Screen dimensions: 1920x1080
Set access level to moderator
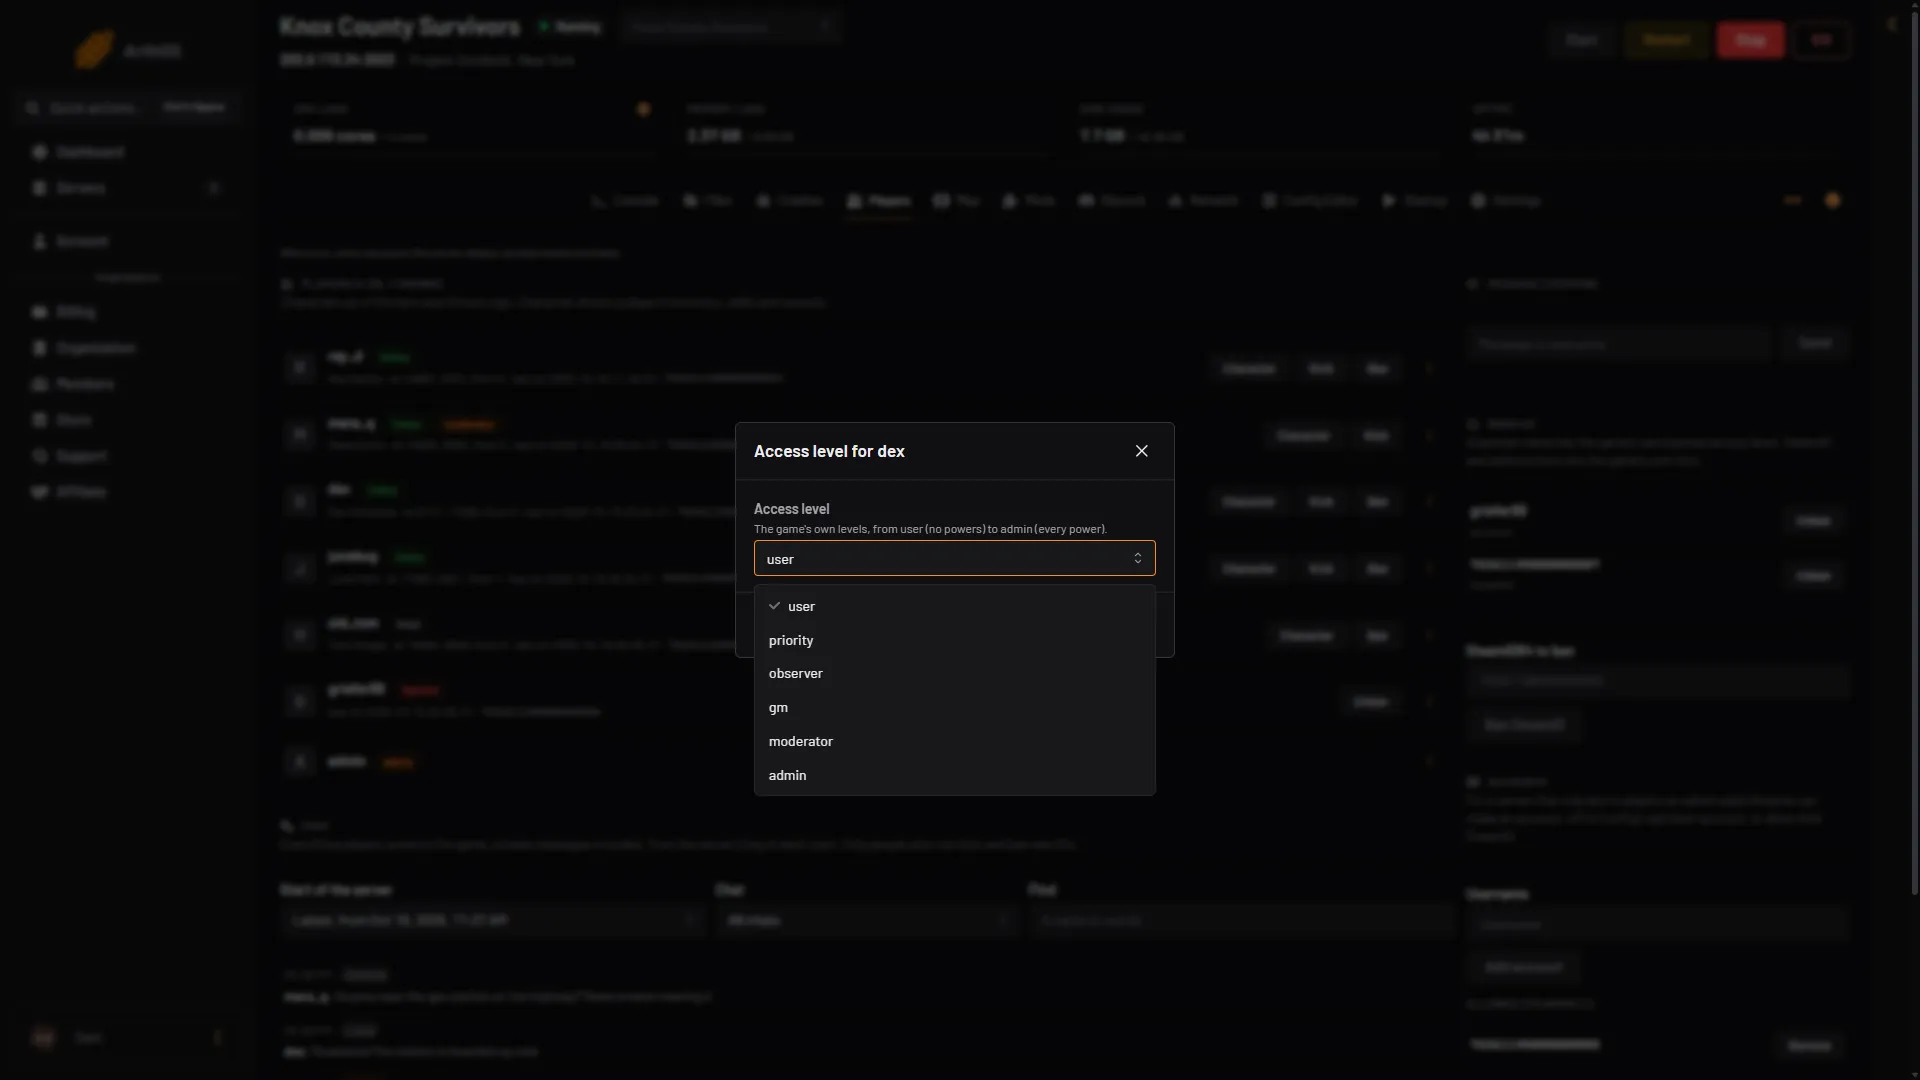tap(954, 742)
